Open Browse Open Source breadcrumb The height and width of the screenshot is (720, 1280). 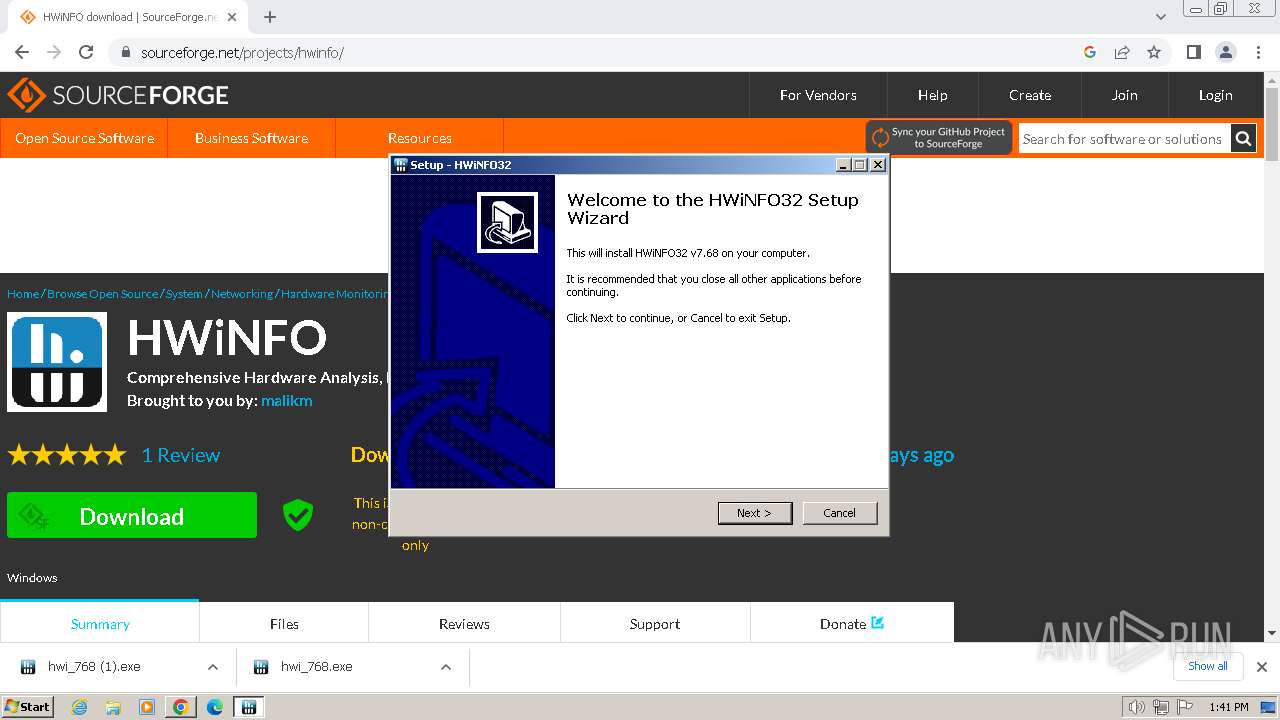[102, 294]
